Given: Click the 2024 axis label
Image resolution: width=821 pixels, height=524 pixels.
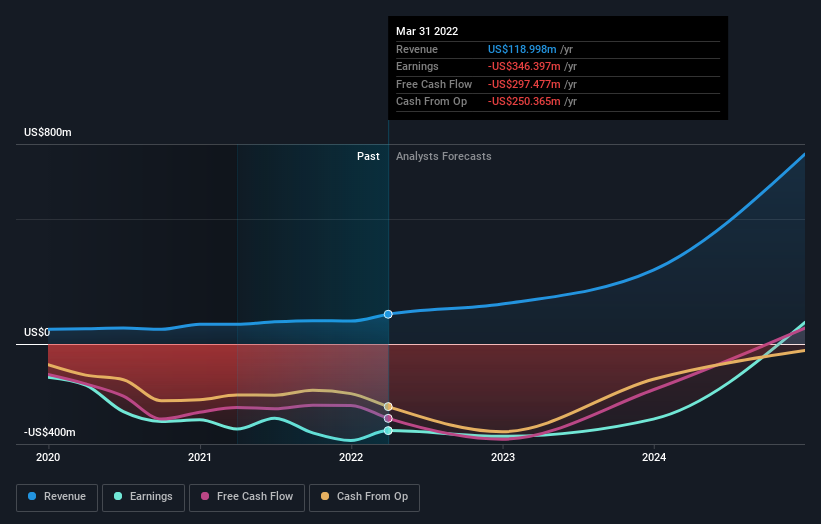Looking at the screenshot, I should (x=654, y=458).
